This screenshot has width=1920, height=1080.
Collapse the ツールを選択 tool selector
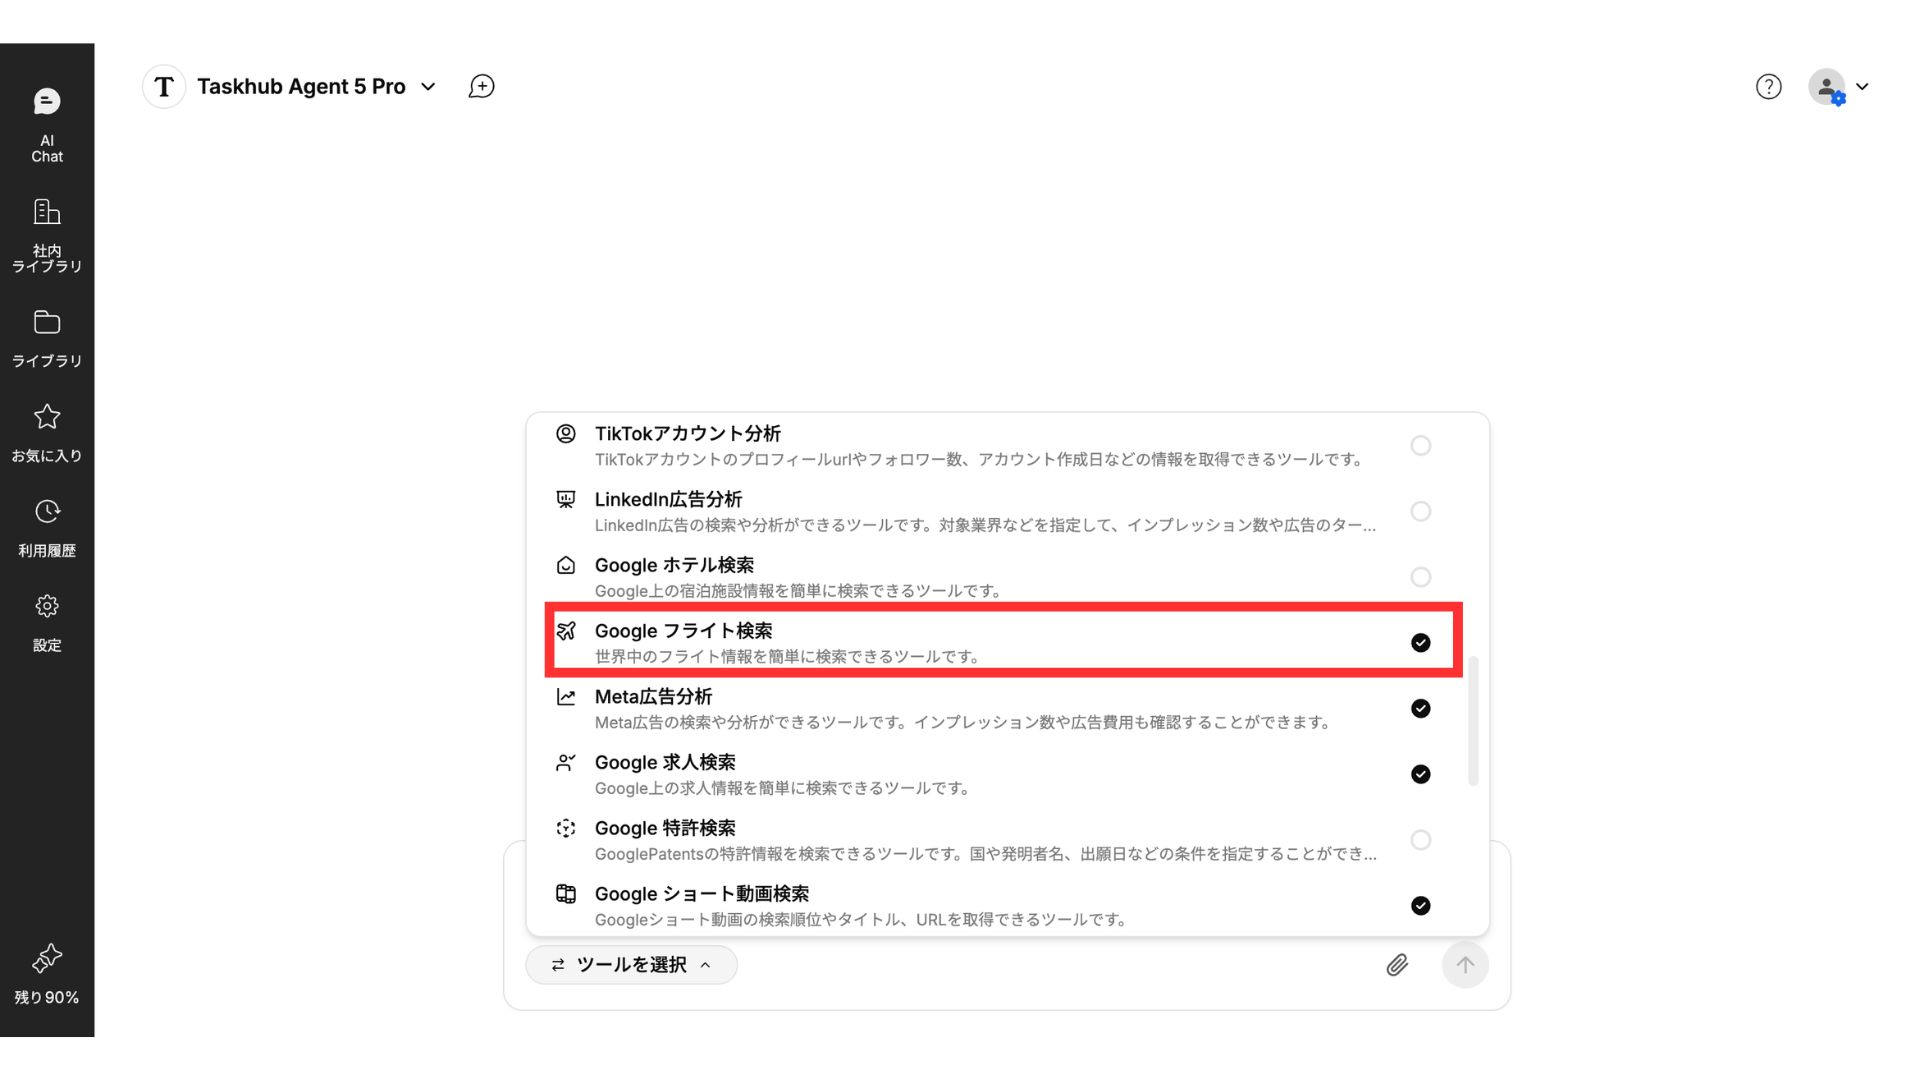631,965
